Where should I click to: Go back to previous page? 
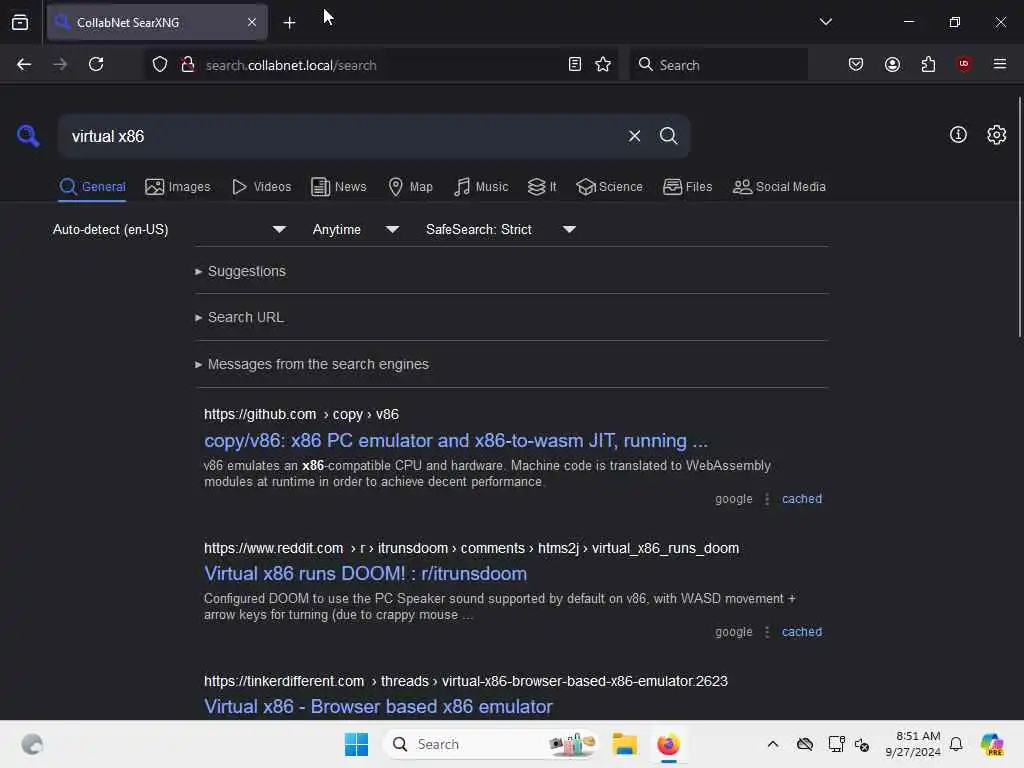pyautogui.click(x=24, y=64)
